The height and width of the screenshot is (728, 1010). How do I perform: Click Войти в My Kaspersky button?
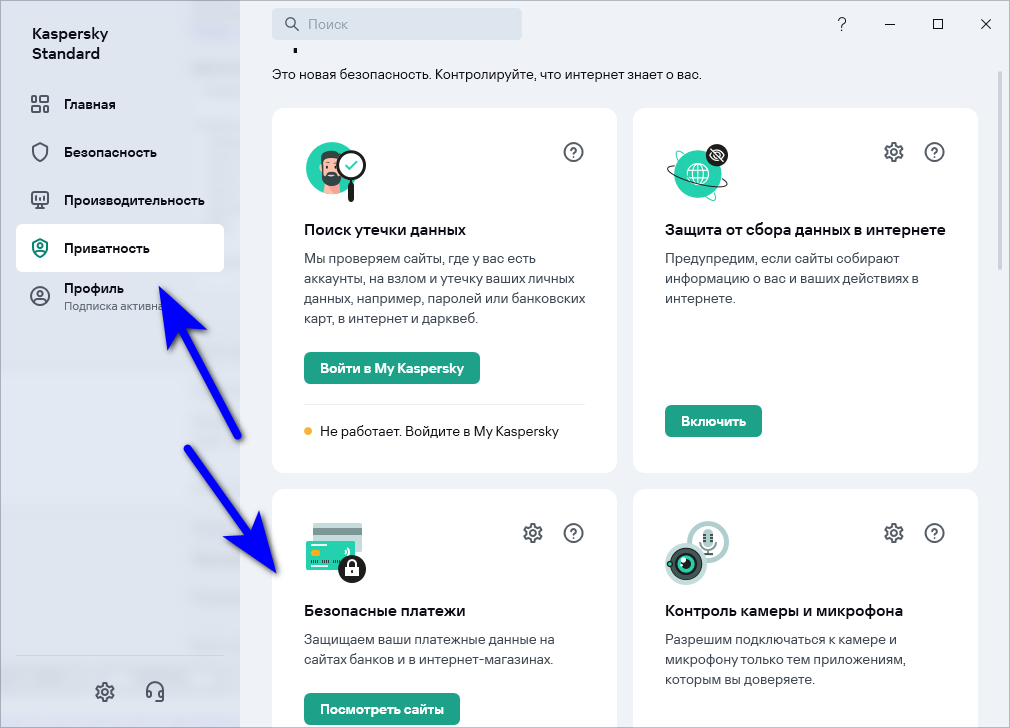(x=392, y=368)
